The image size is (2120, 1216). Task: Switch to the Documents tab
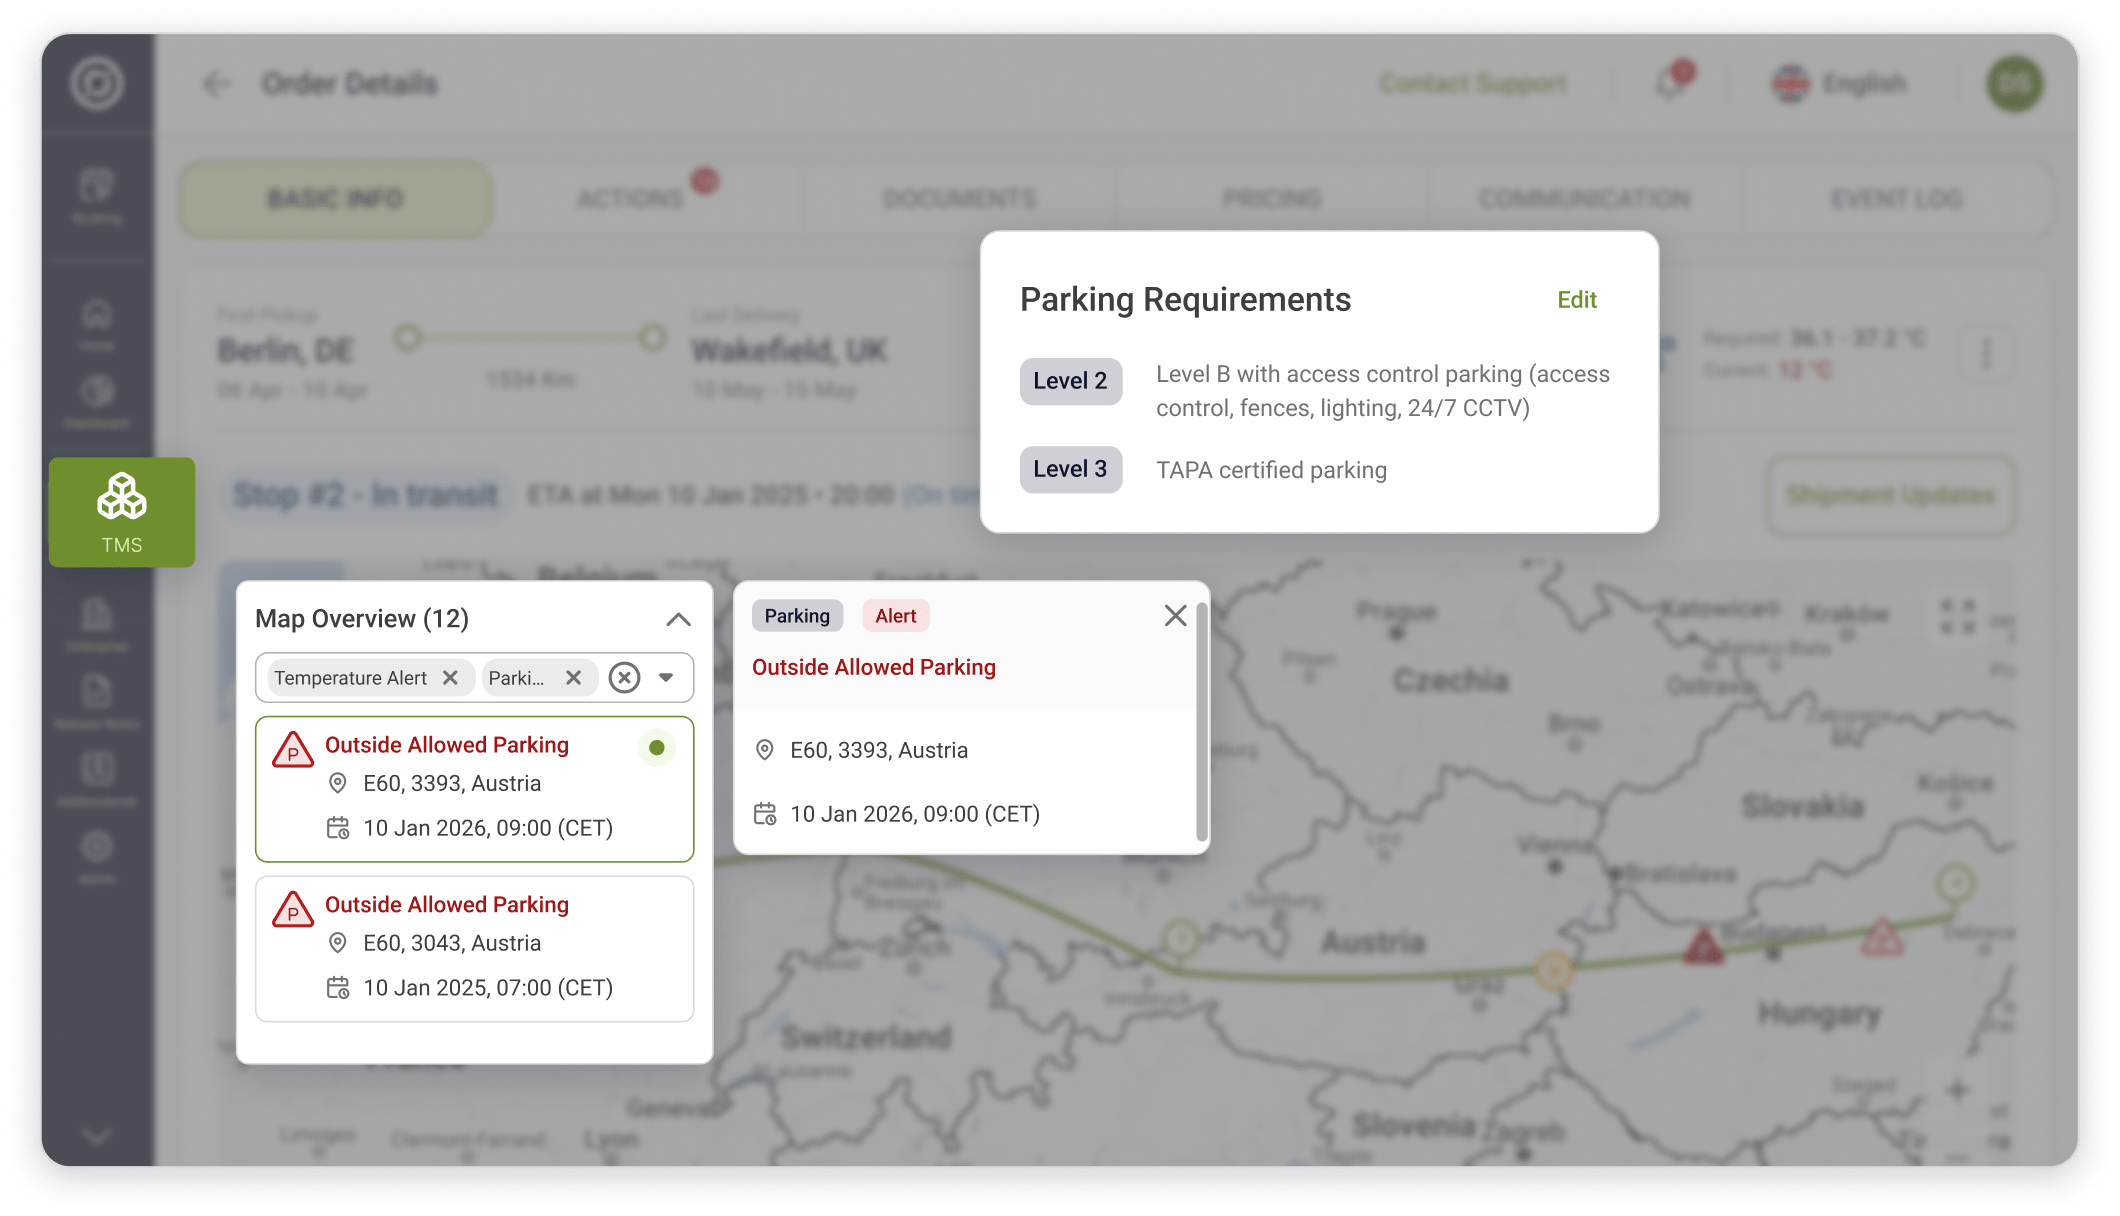pyautogui.click(x=959, y=199)
